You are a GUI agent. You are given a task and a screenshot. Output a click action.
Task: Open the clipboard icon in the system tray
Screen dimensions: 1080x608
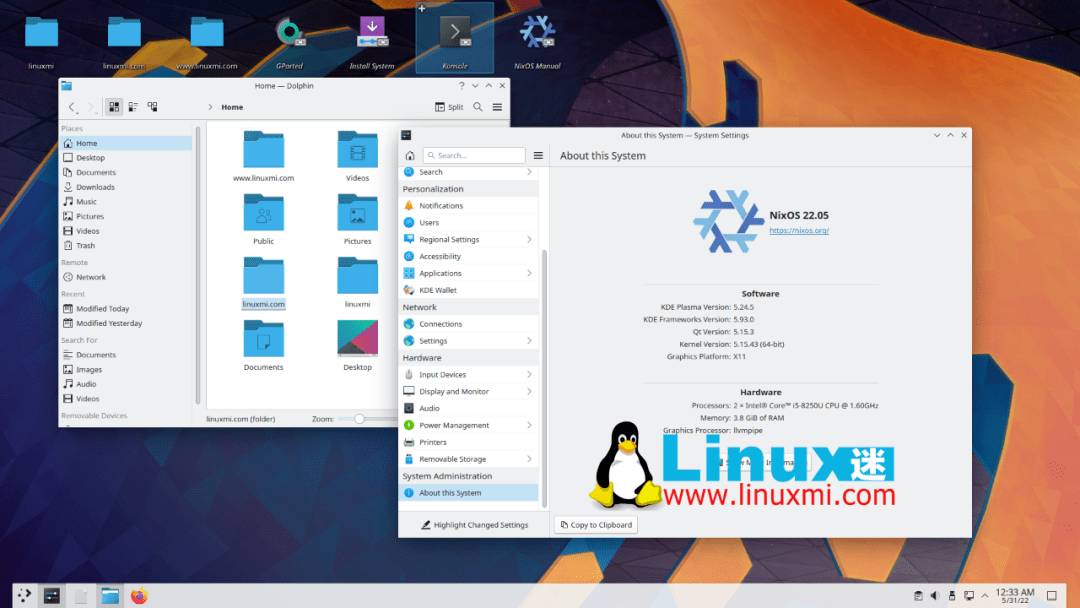click(919, 595)
